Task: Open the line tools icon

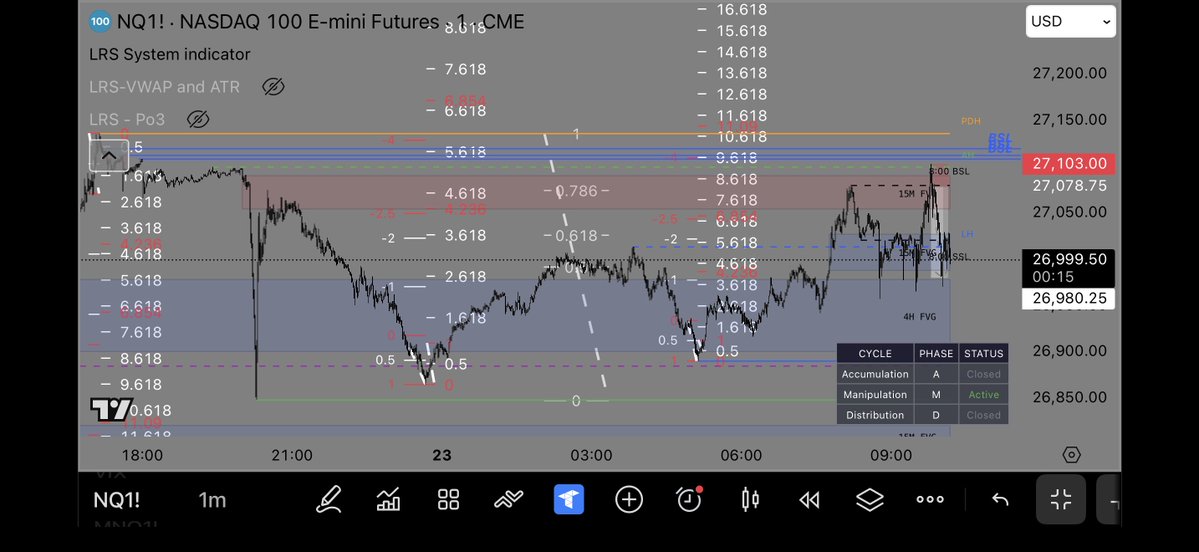Action: (x=509, y=500)
